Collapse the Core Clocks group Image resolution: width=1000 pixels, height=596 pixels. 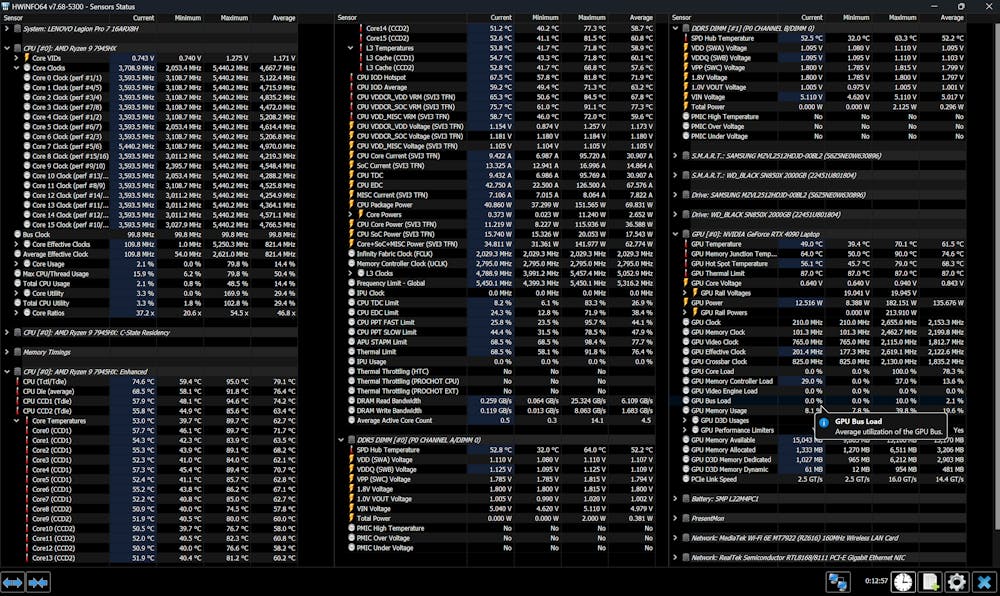tap(17, 68)
